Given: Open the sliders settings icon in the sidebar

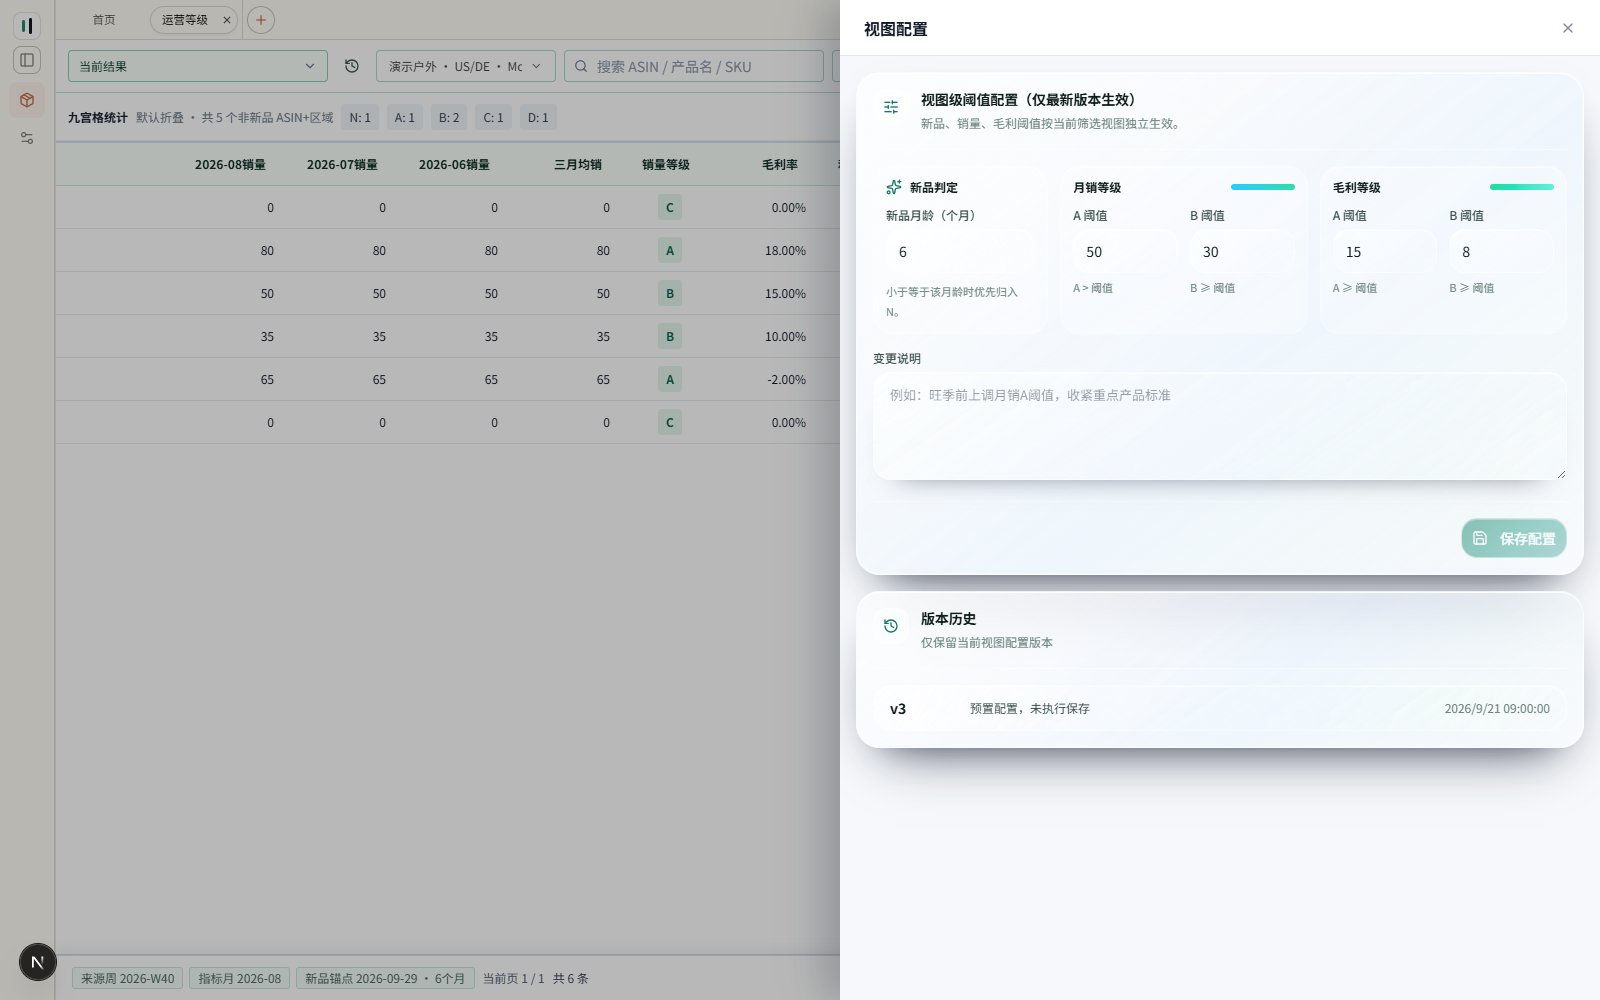Looking at the screenshot, I should (27, 138).
